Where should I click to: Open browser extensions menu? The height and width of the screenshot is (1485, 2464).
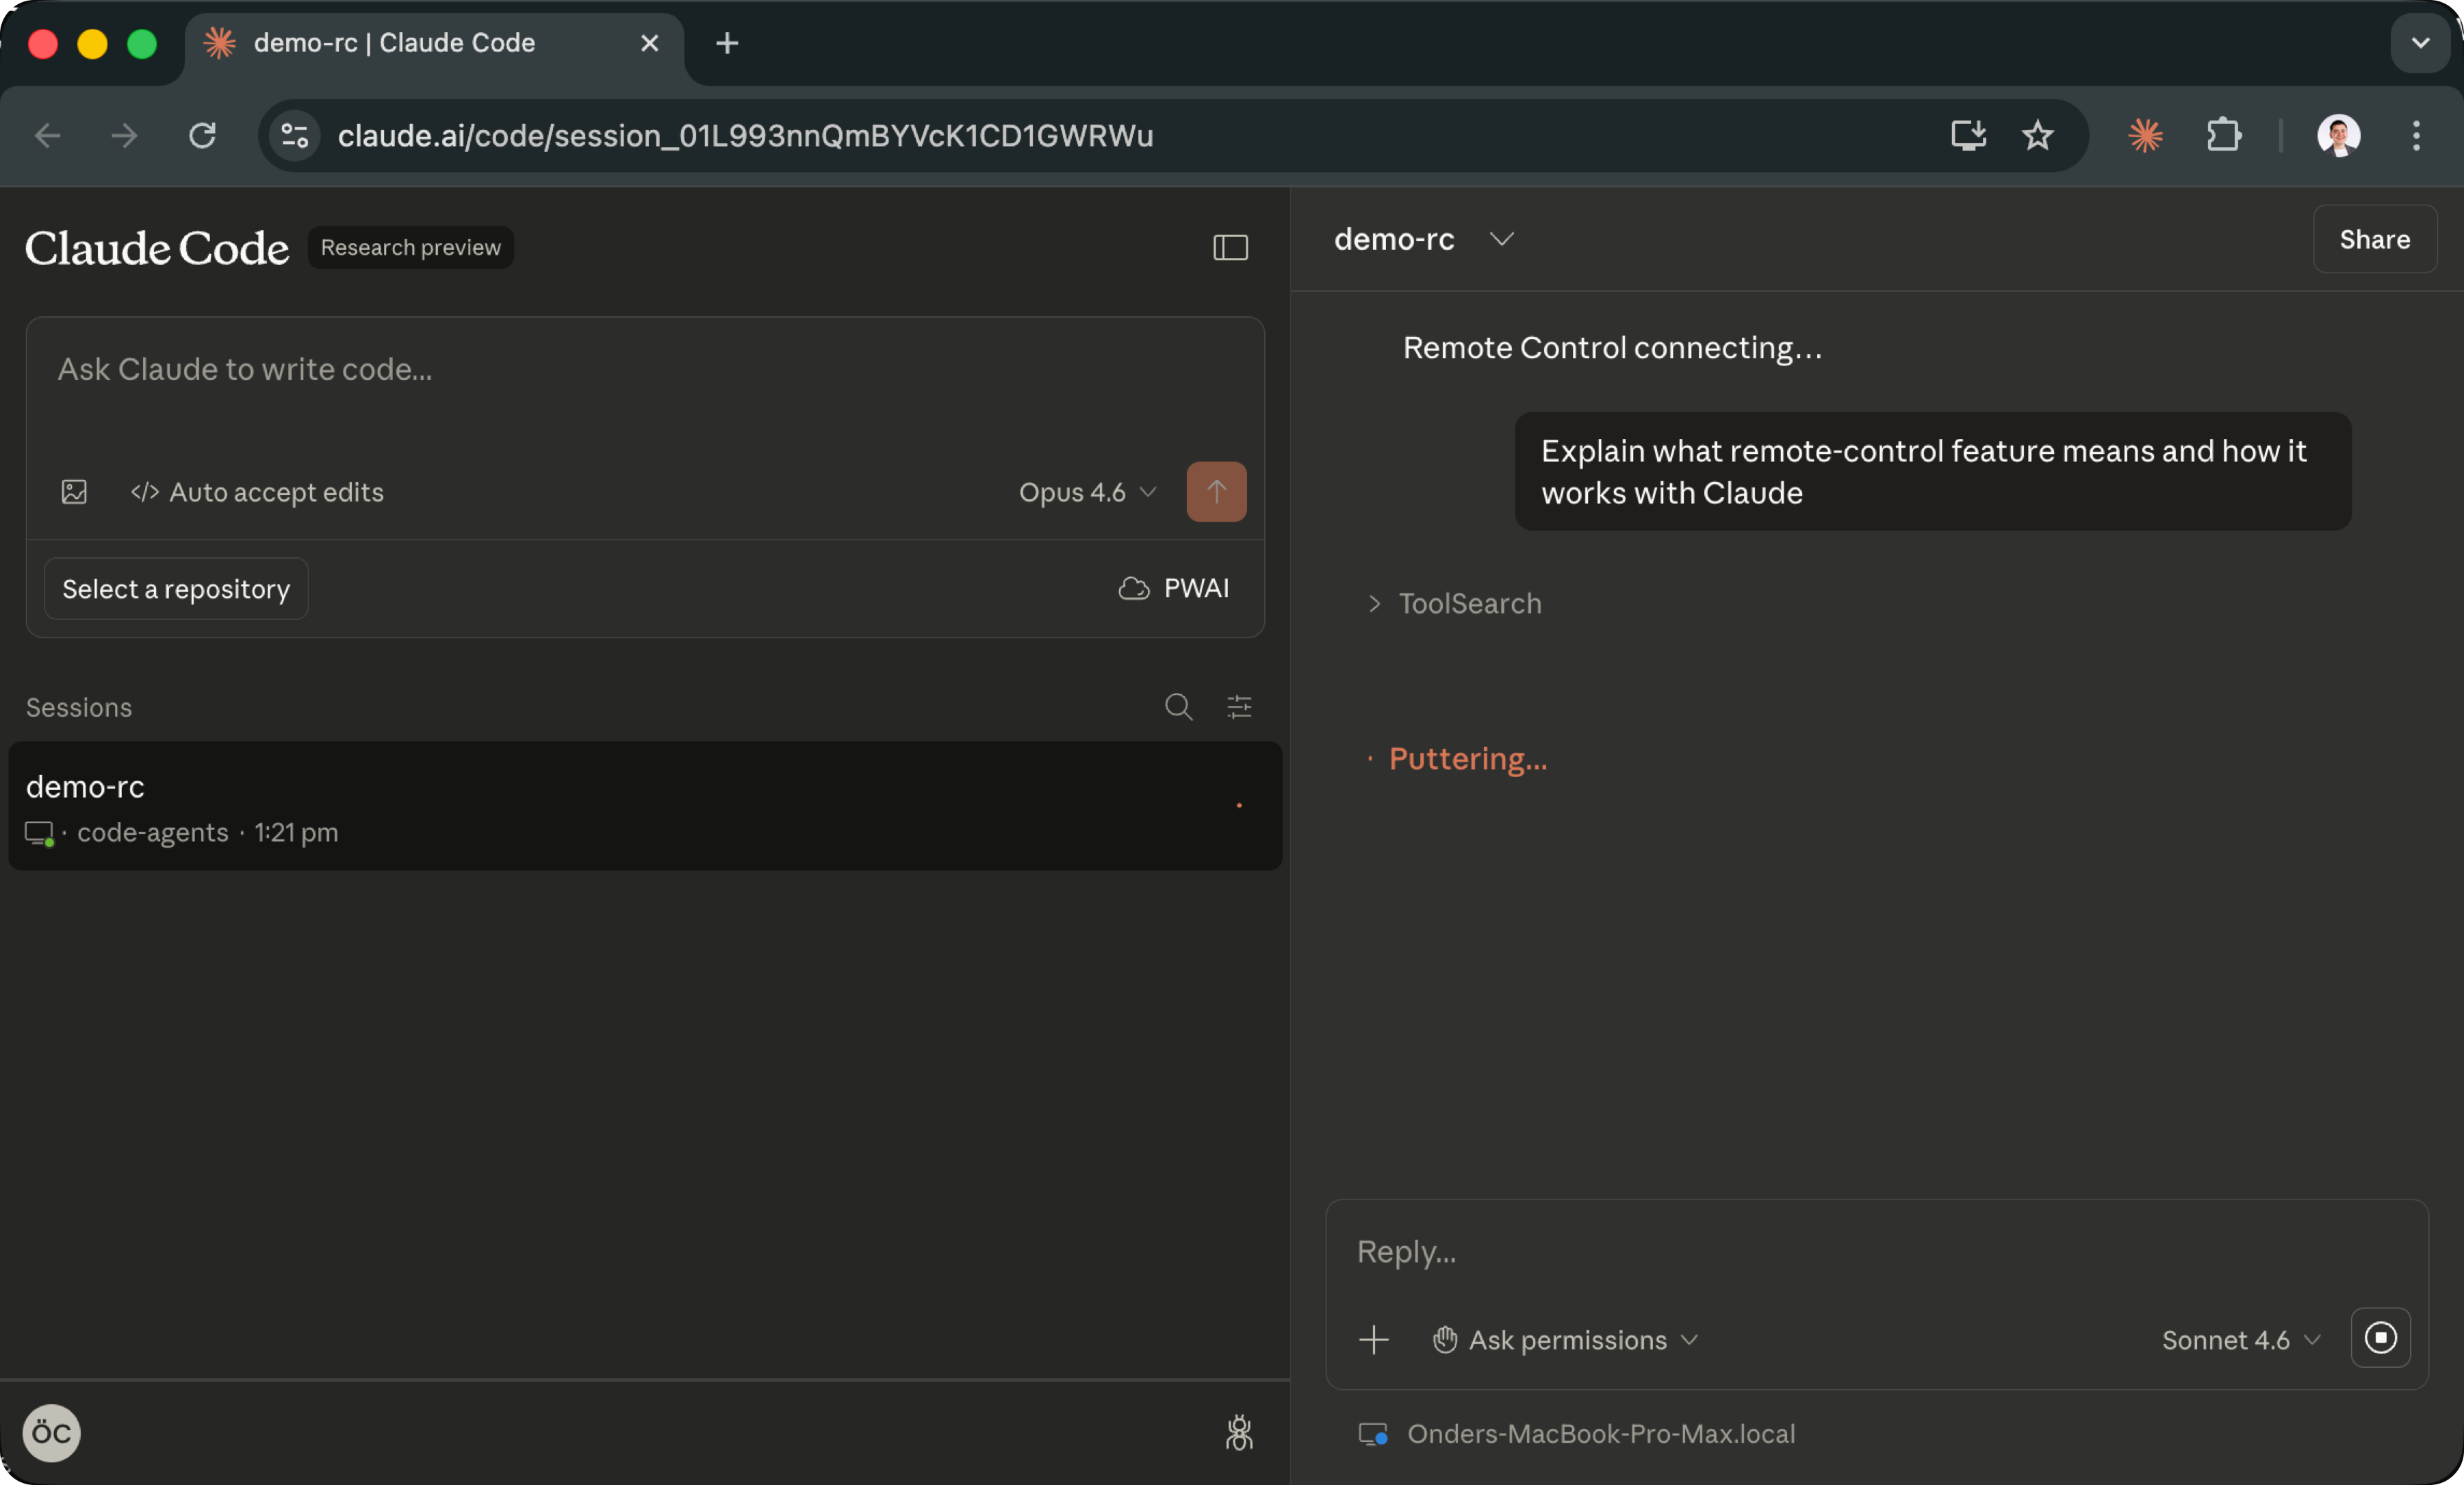pos(2224,136)
